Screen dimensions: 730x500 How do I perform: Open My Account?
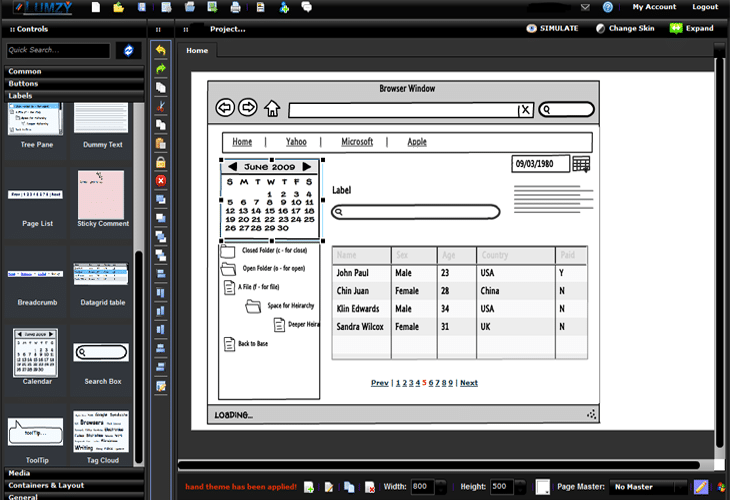(654, 7)
